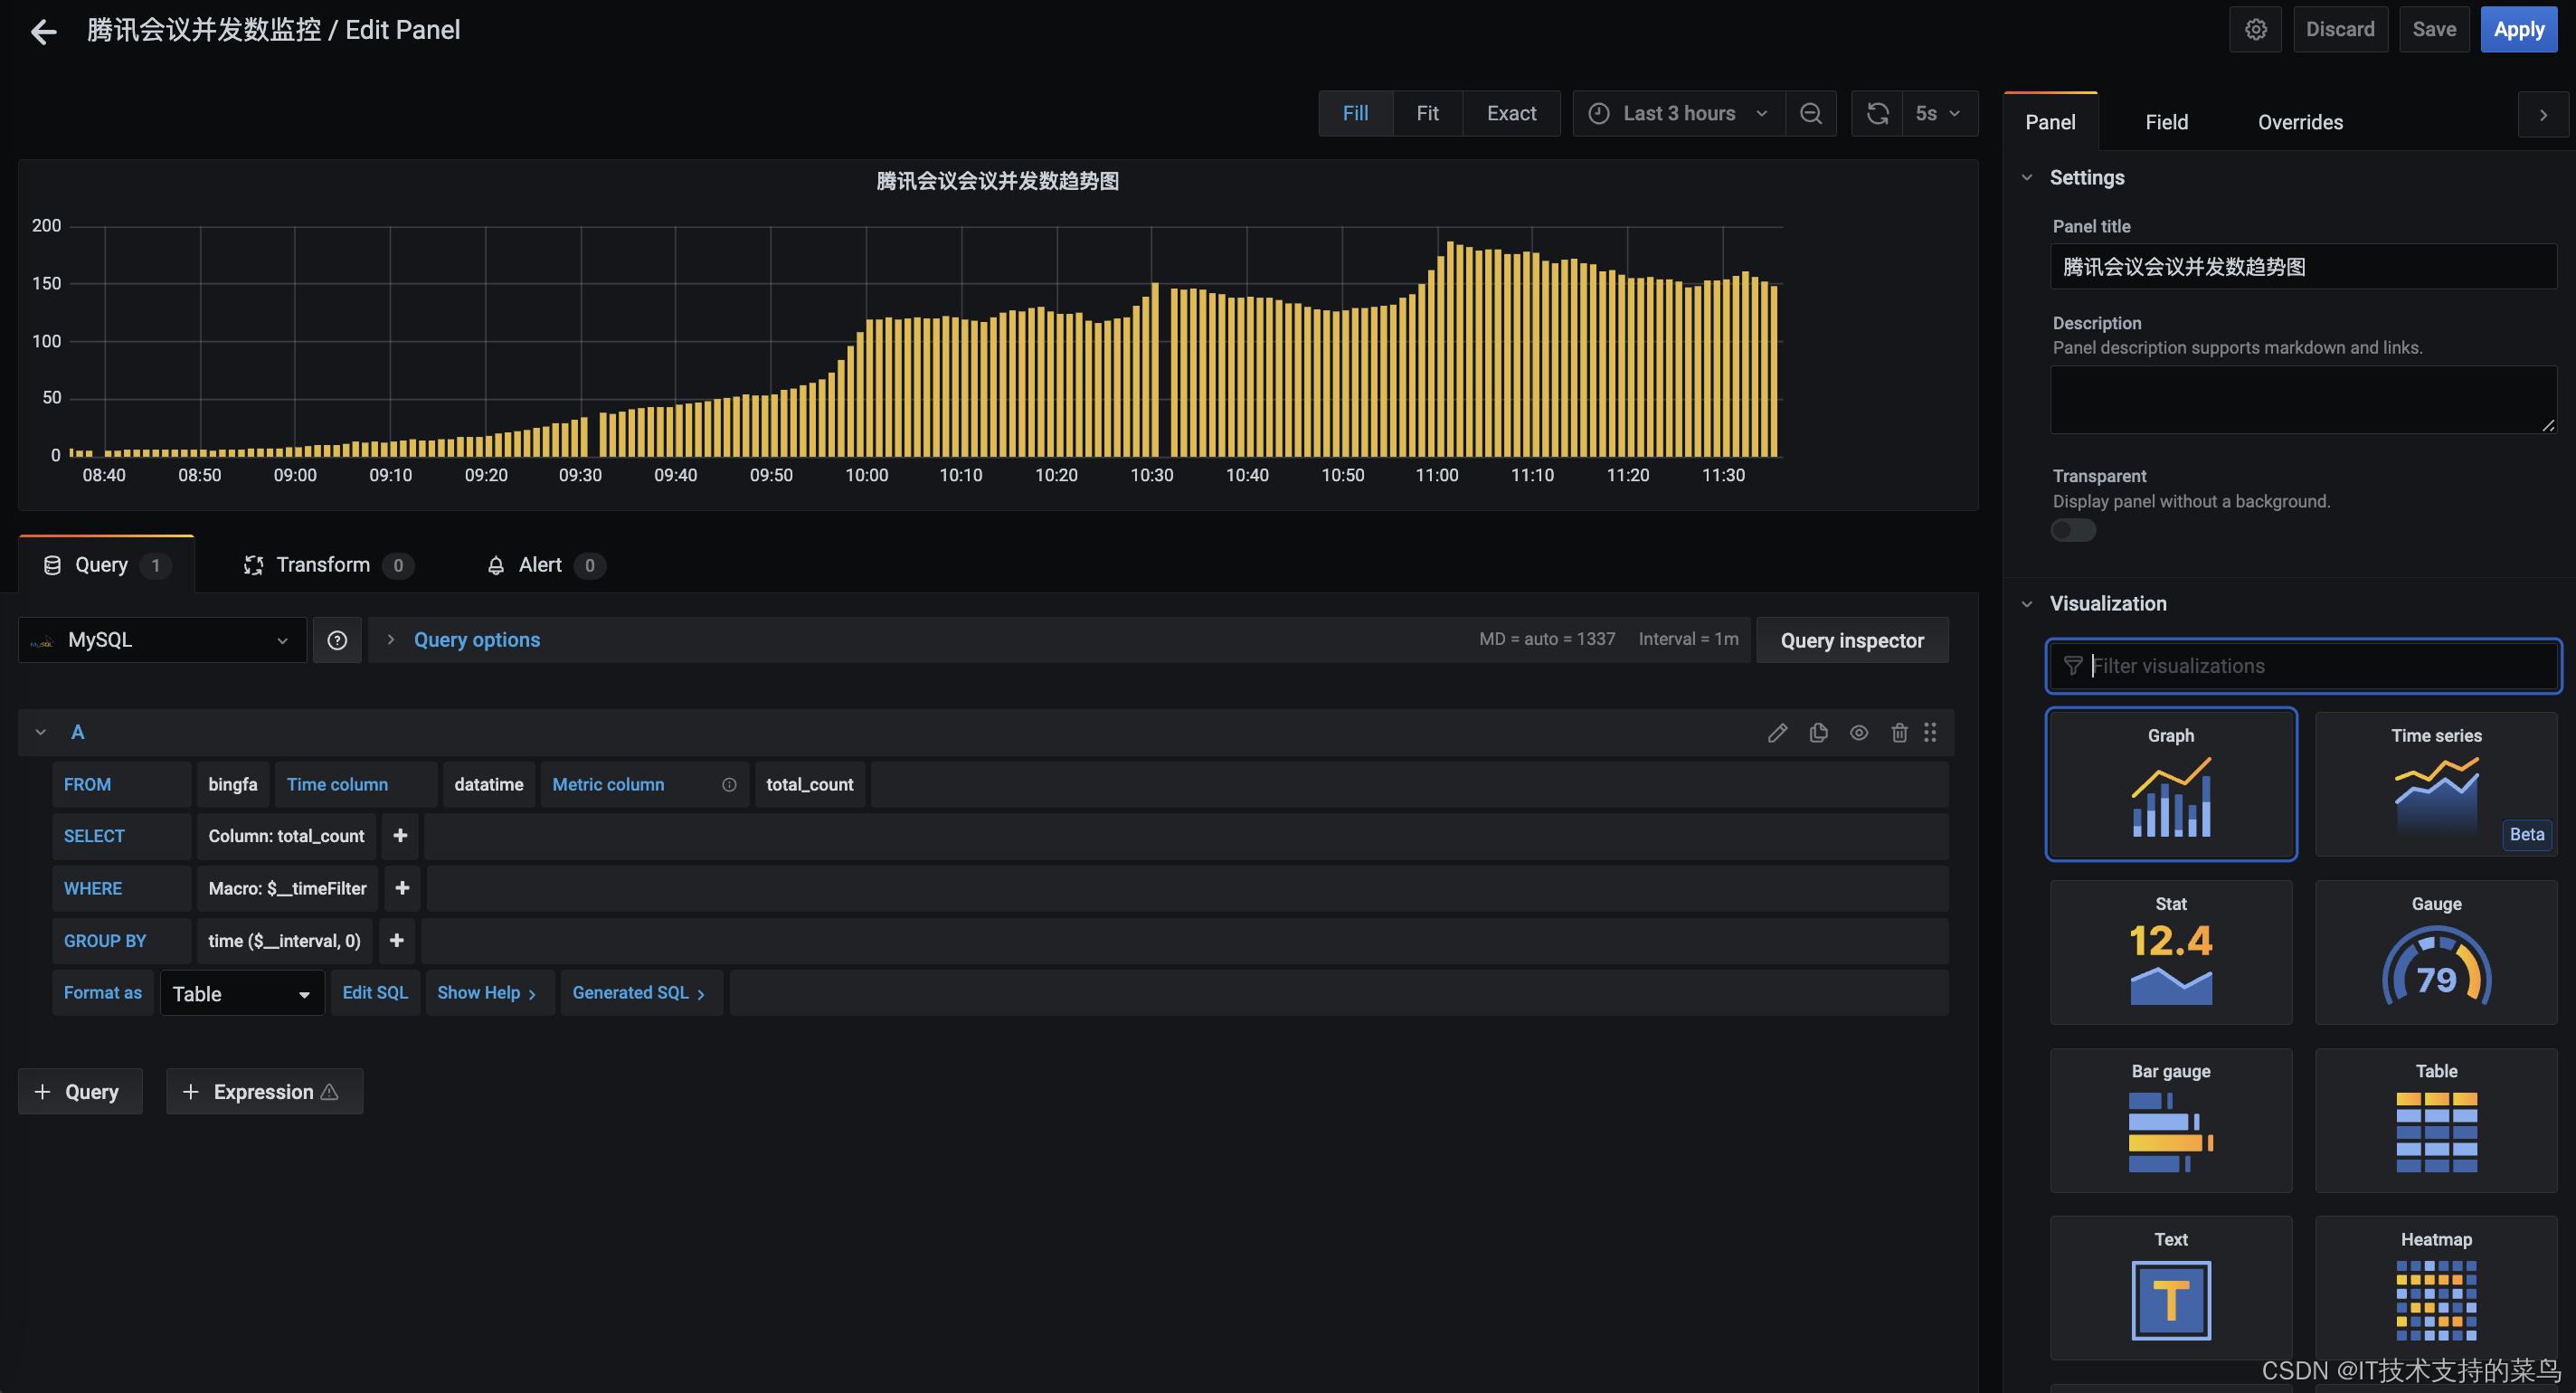The height and width of the screenshot is (1393, 2576).
Task: Choose the Stat visualization
Action: (x=2171, y=953)
